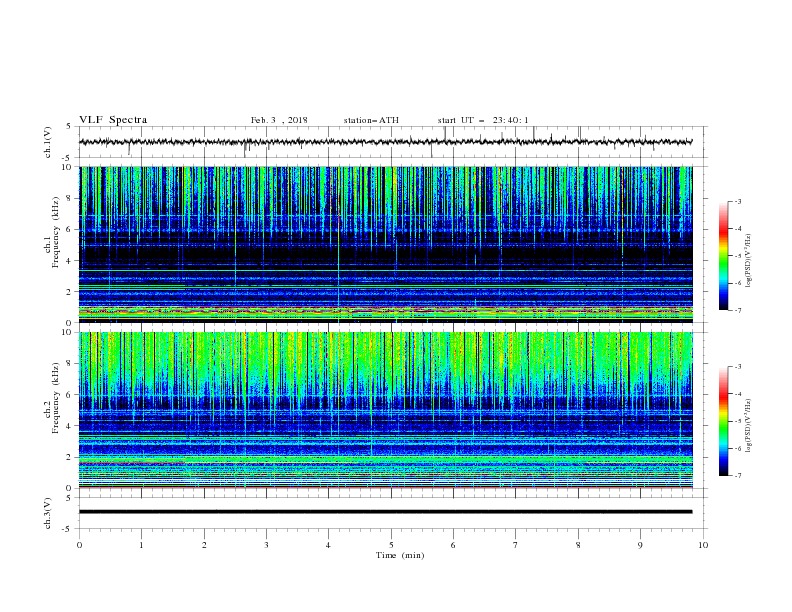
Task: Click time axis tick label '9'
Action: [x=640, y=545]
